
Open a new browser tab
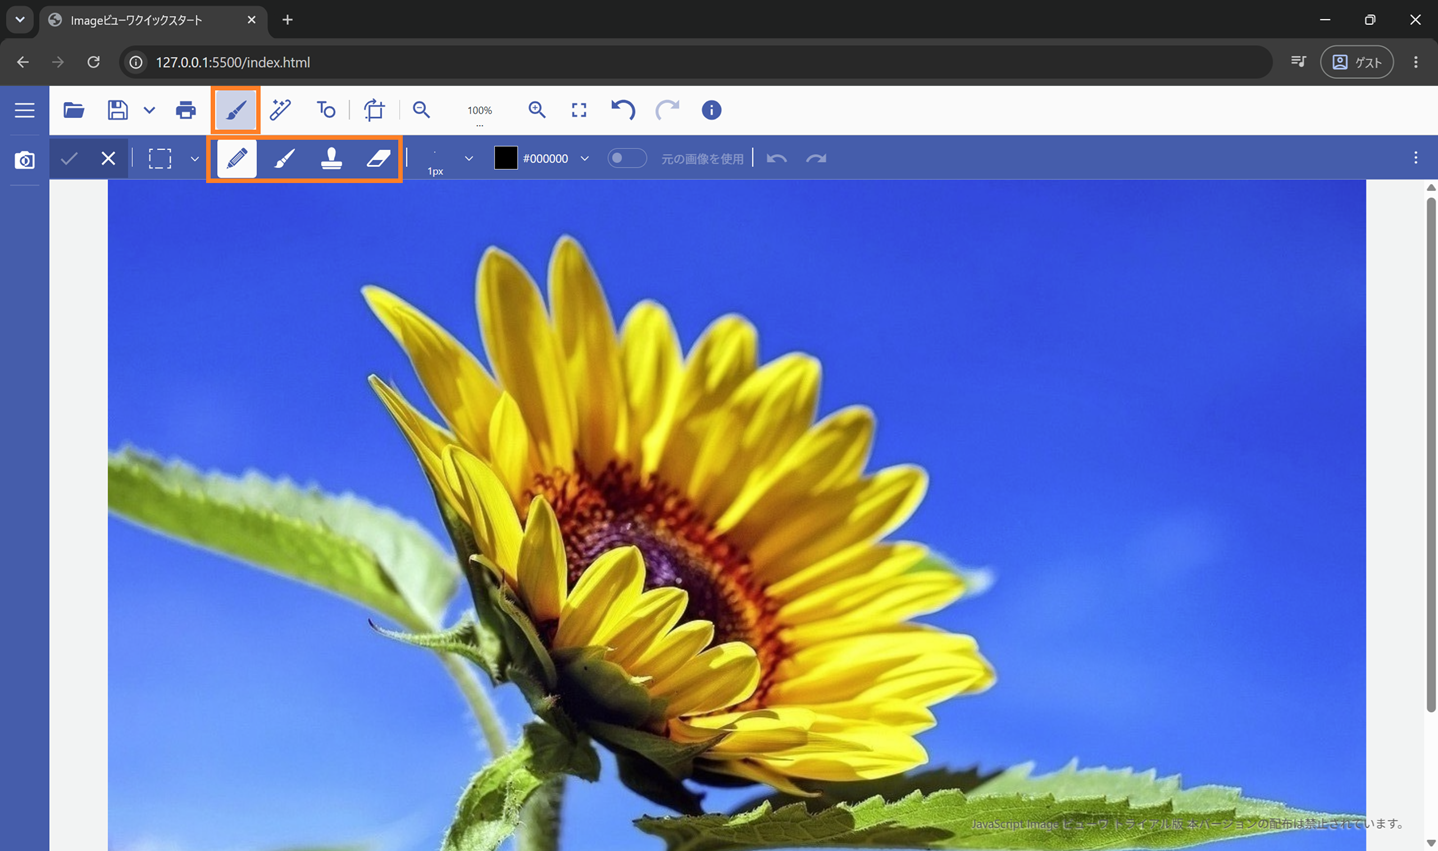click(287, 20)
